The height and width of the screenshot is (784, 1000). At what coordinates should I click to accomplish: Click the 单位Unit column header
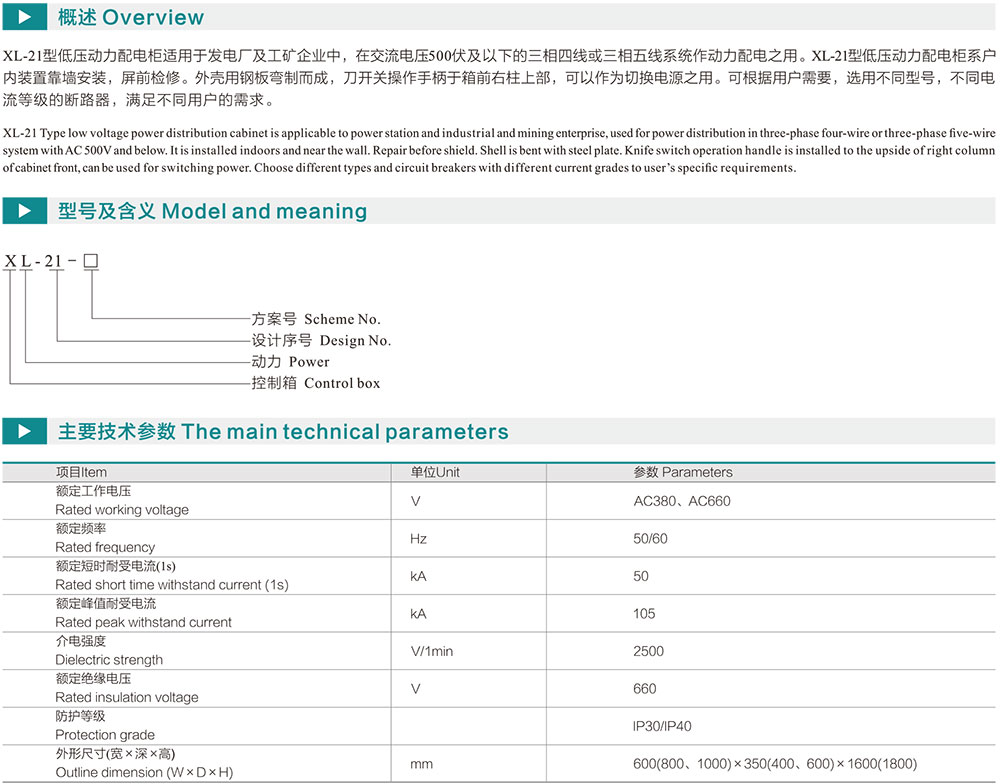tap(435, 472)
